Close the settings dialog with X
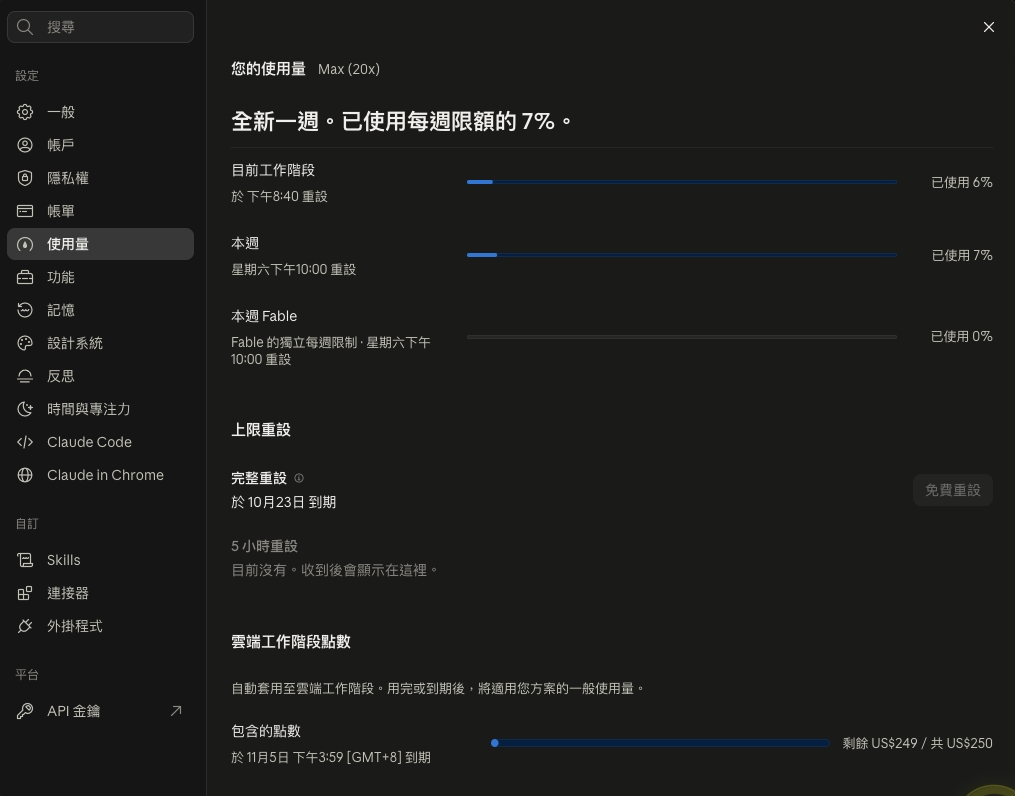 988,27
